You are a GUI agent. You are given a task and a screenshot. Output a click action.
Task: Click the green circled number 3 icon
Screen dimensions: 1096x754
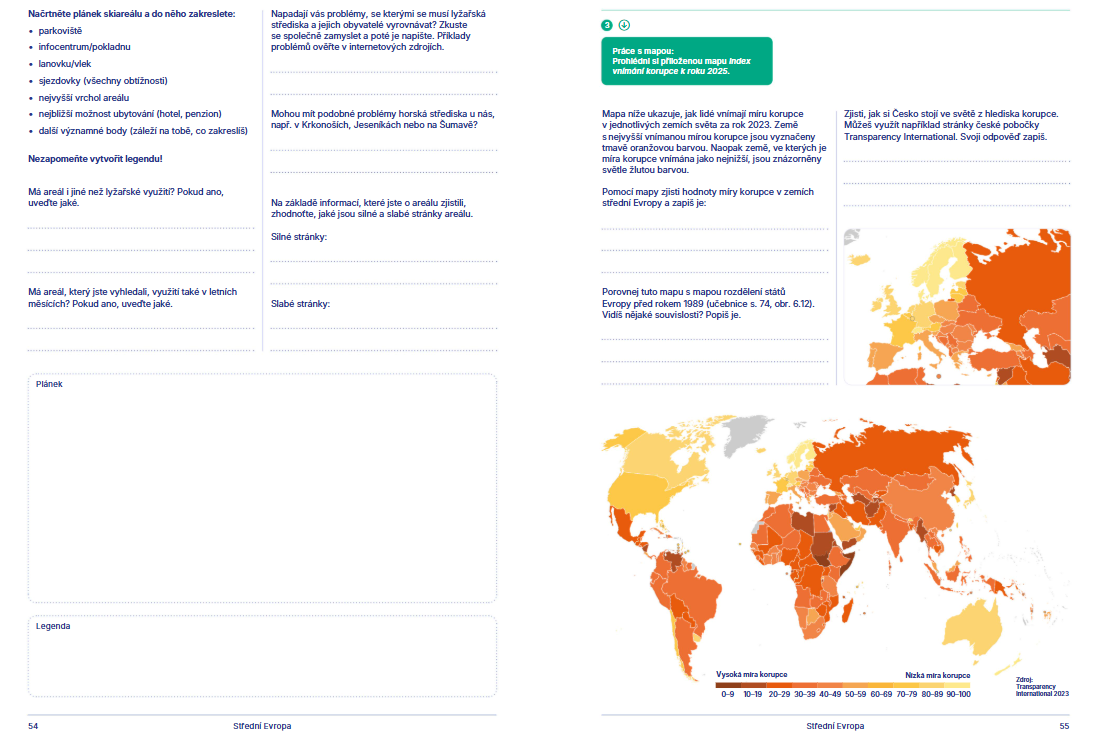(x=607, y=25)
